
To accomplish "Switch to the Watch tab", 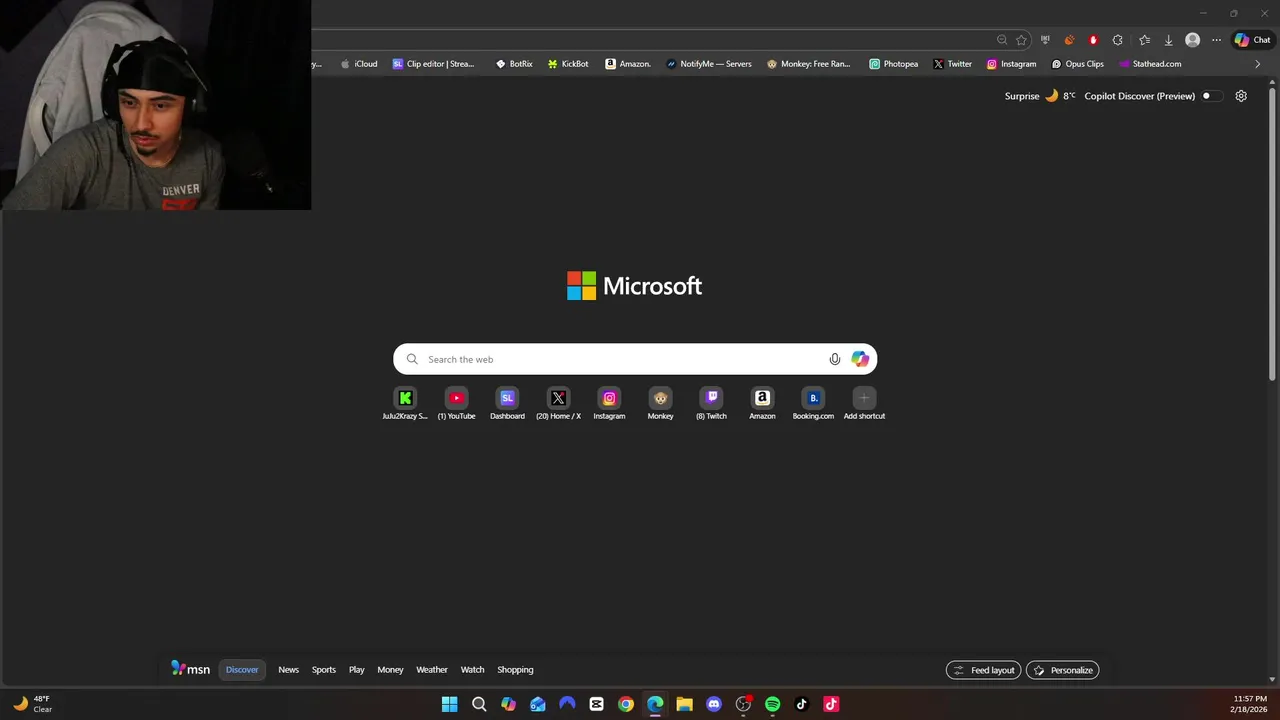I will coord(472,670).
